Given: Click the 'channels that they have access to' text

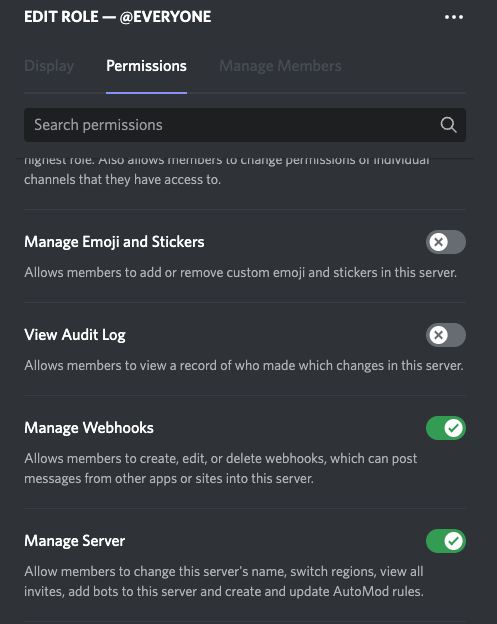Looking at the screenshot, I should [x=122, y=180].
